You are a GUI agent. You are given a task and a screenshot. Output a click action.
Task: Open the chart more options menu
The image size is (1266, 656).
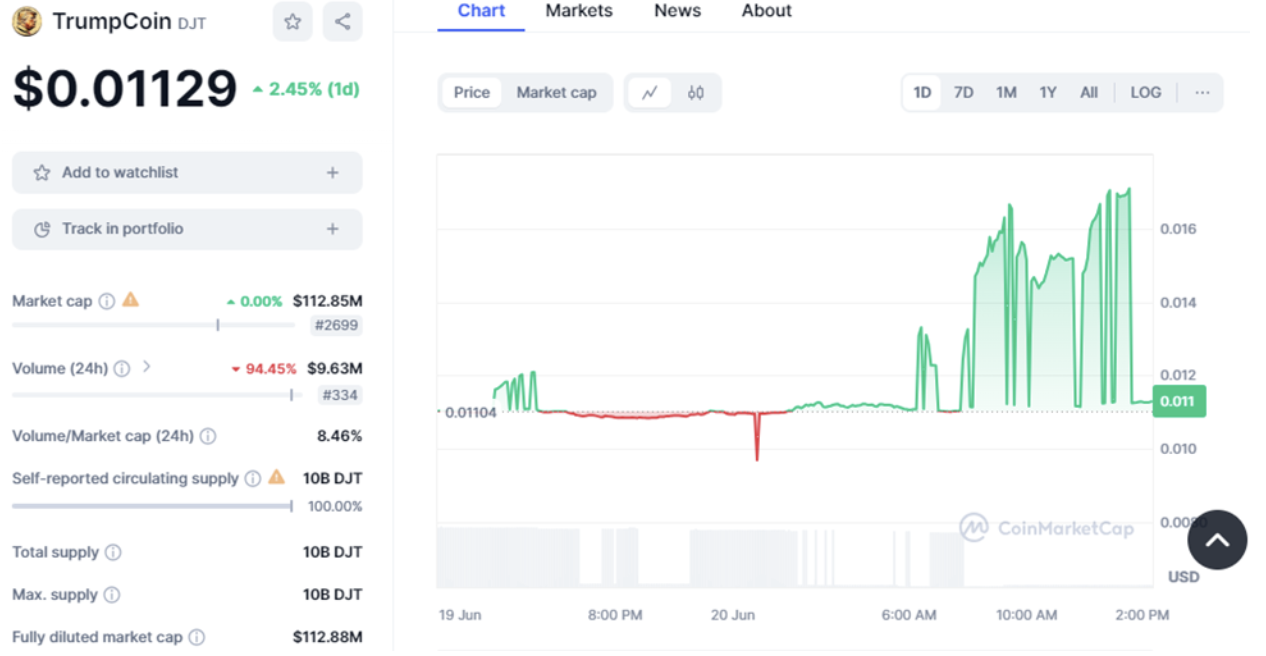1202,93
